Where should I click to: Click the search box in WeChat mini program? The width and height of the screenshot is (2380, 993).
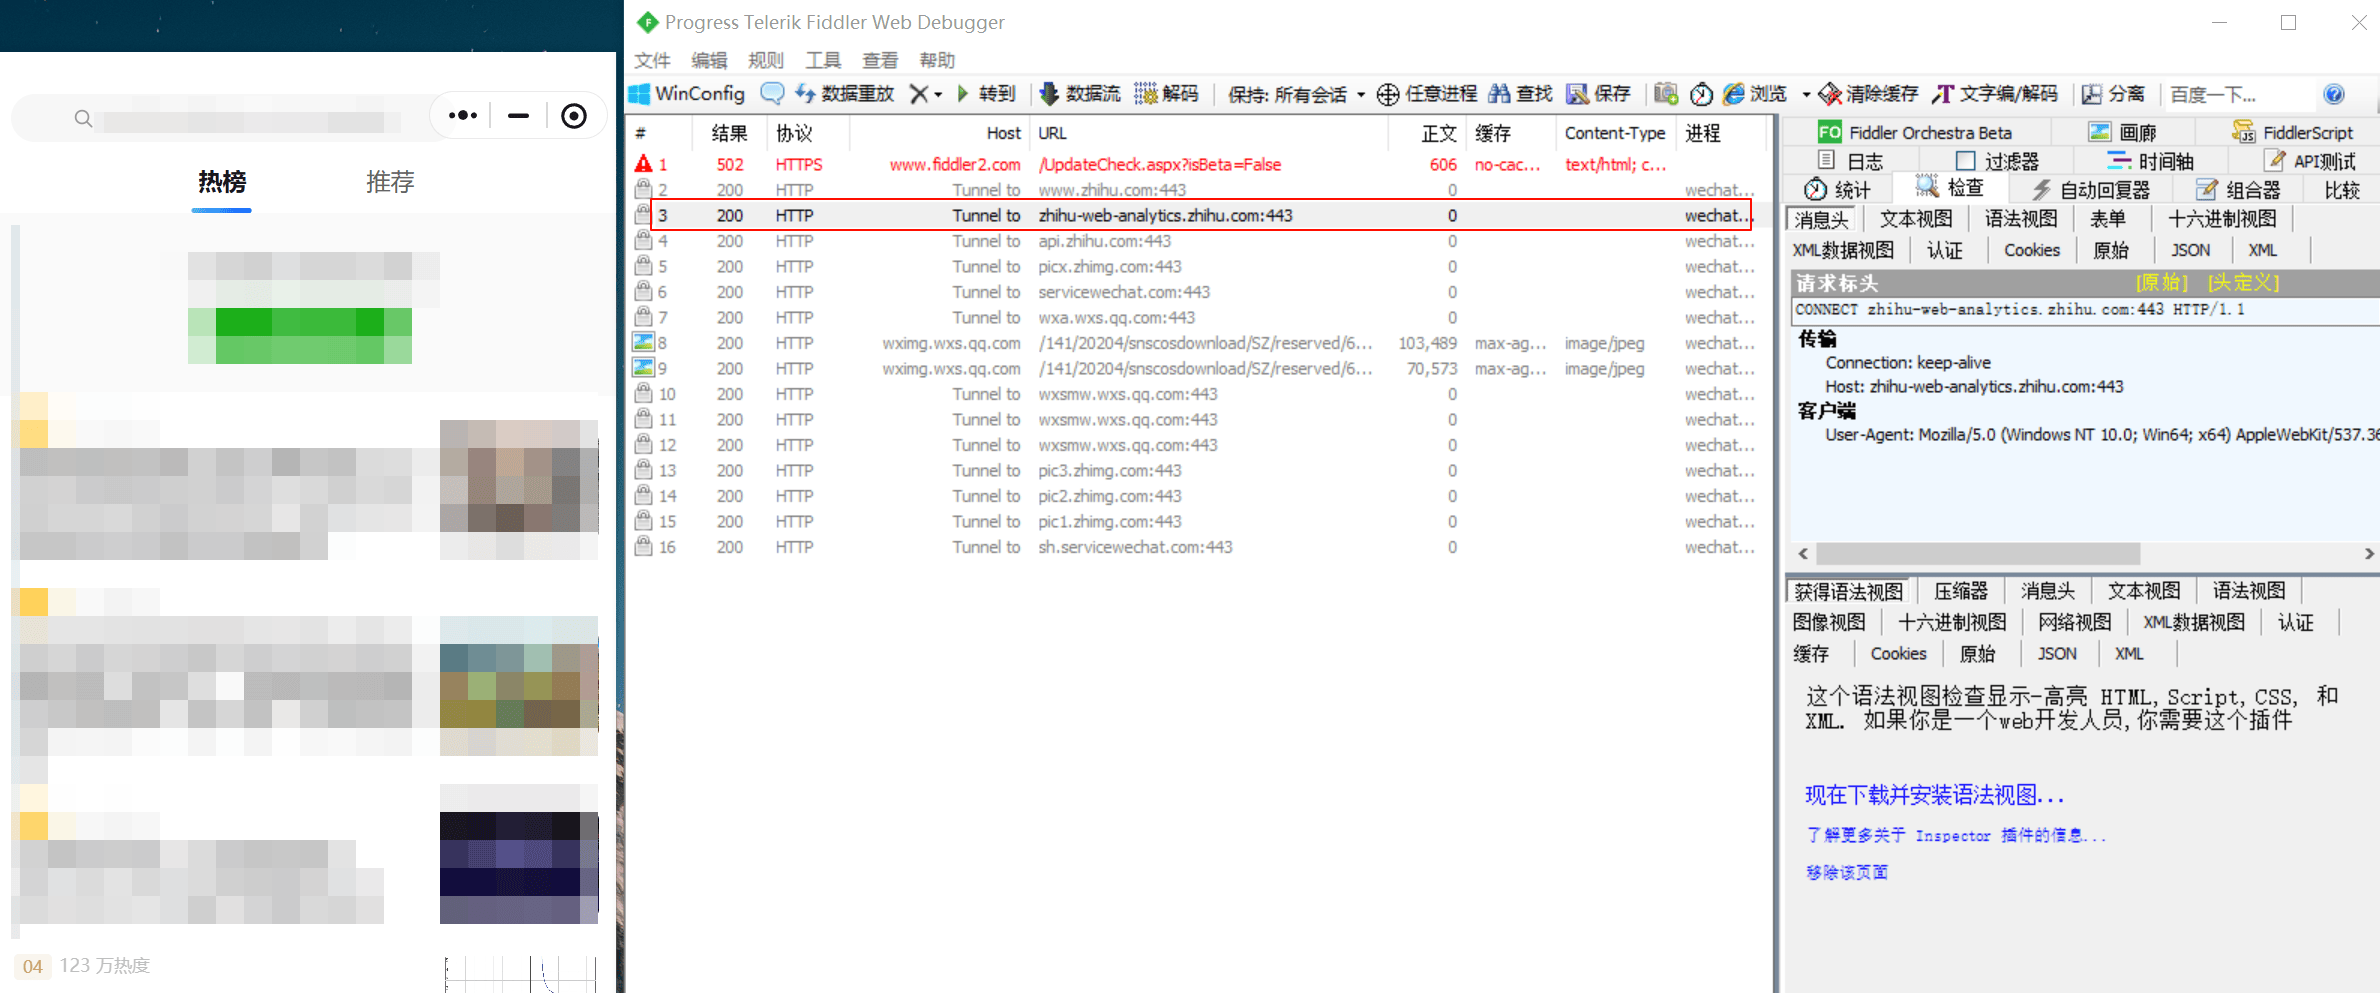click(x=221, y=119)
